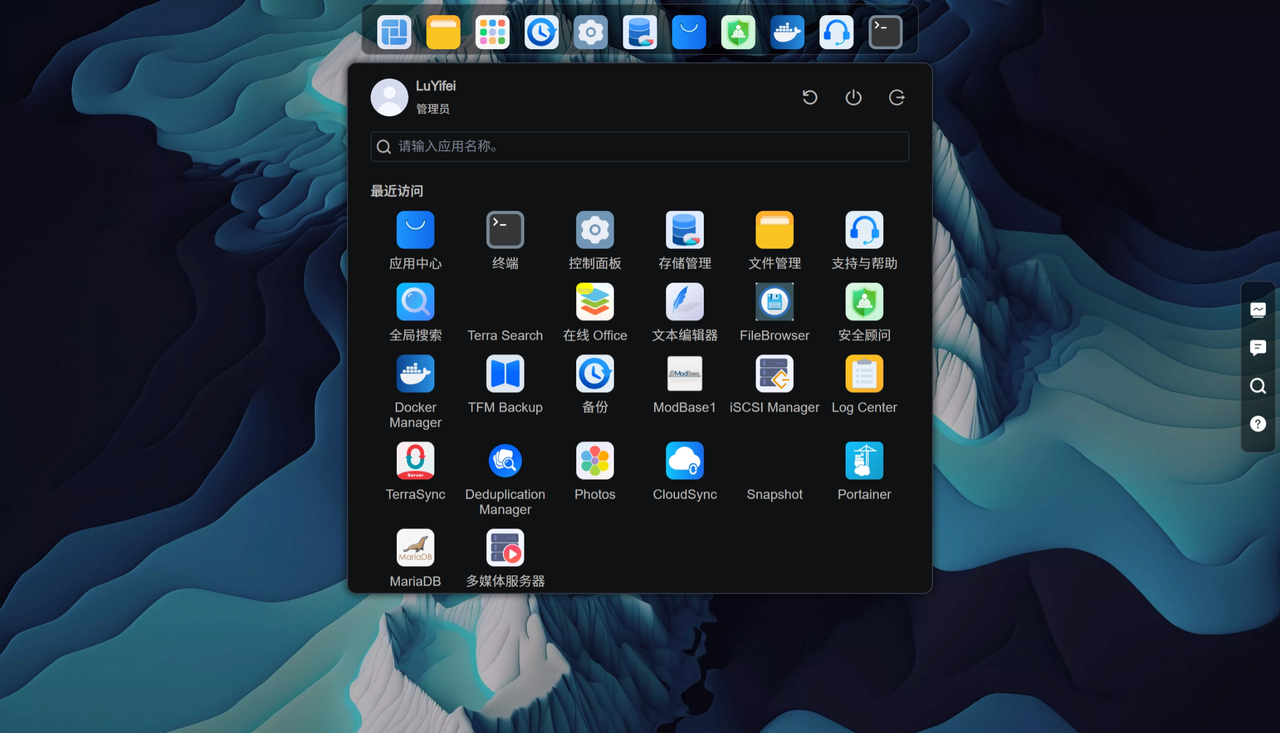Image resolution: width=1280 pixels, height=733 pixels.
Task: Click the restart icon in the launcher header
Action: tap(810, 97)
